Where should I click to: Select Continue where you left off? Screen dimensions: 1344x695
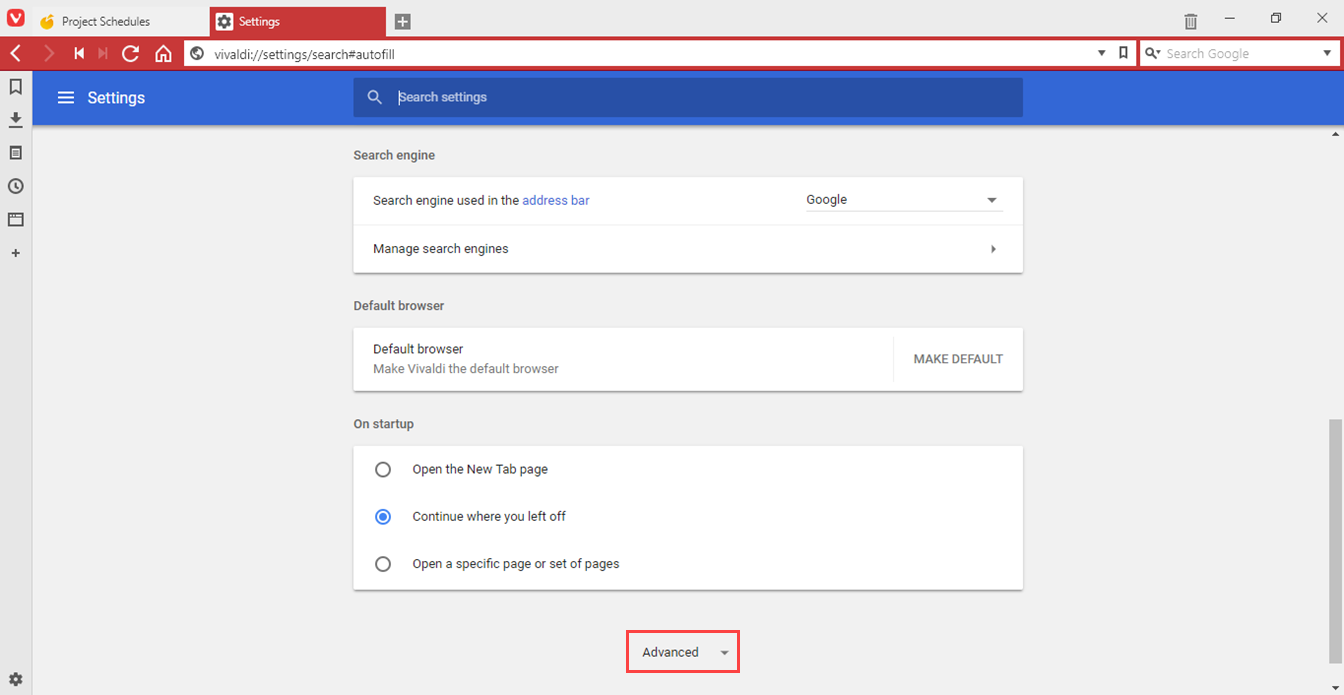coord(383,517)
